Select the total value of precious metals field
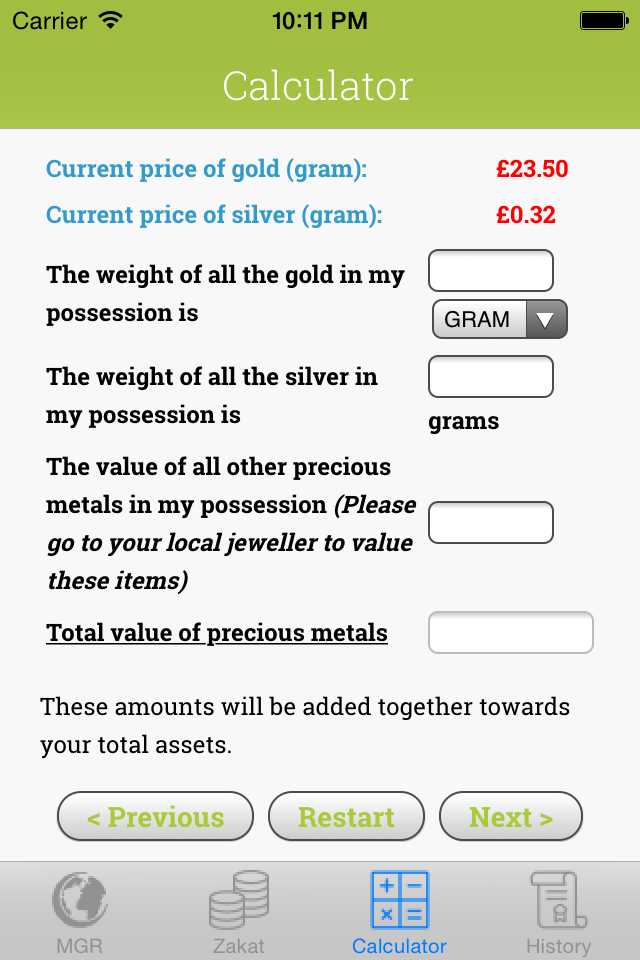Screen dimensions: 640x960 (x=510, y=633)
